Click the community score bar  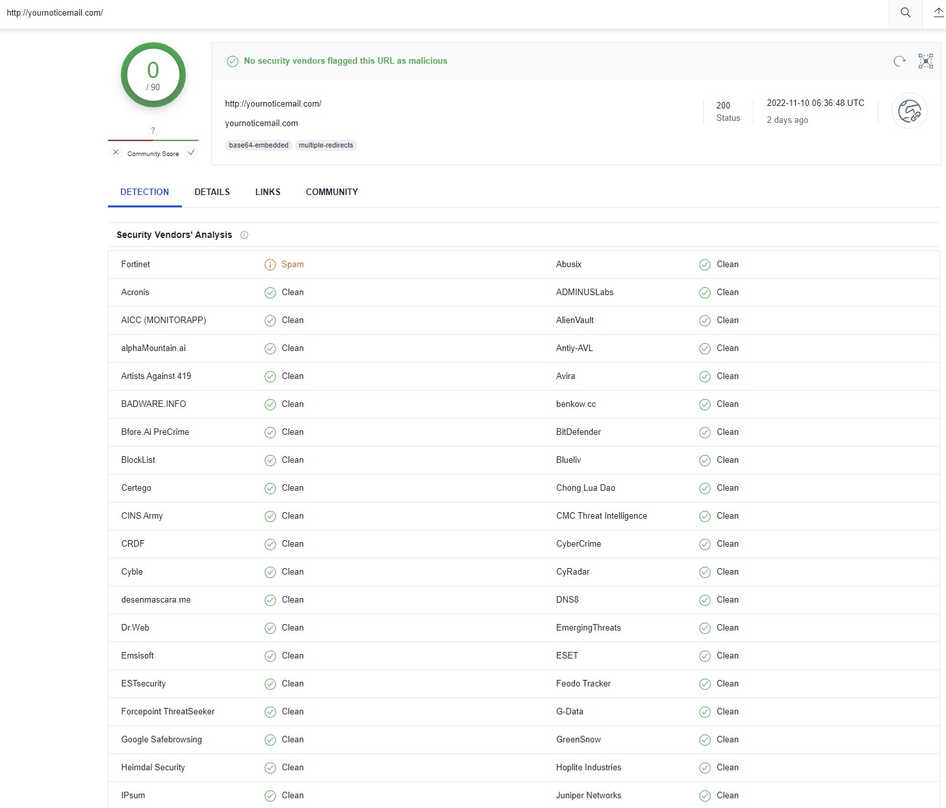pos(153,140)
